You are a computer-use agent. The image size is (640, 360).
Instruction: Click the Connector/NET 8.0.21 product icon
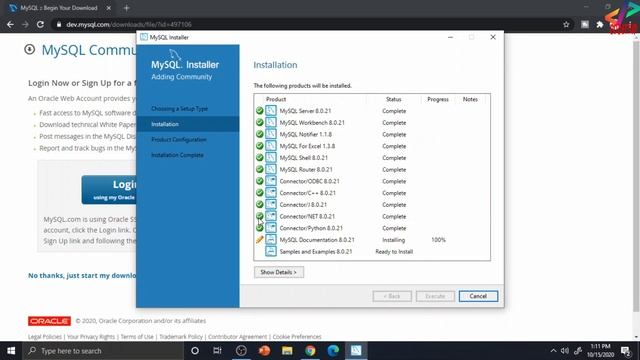271,216
